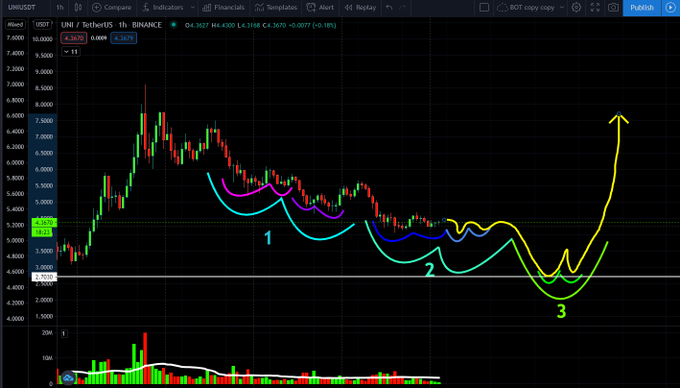Redo the last chart action
This screenshot has width=680, height=388.
[x=402, y=7]
